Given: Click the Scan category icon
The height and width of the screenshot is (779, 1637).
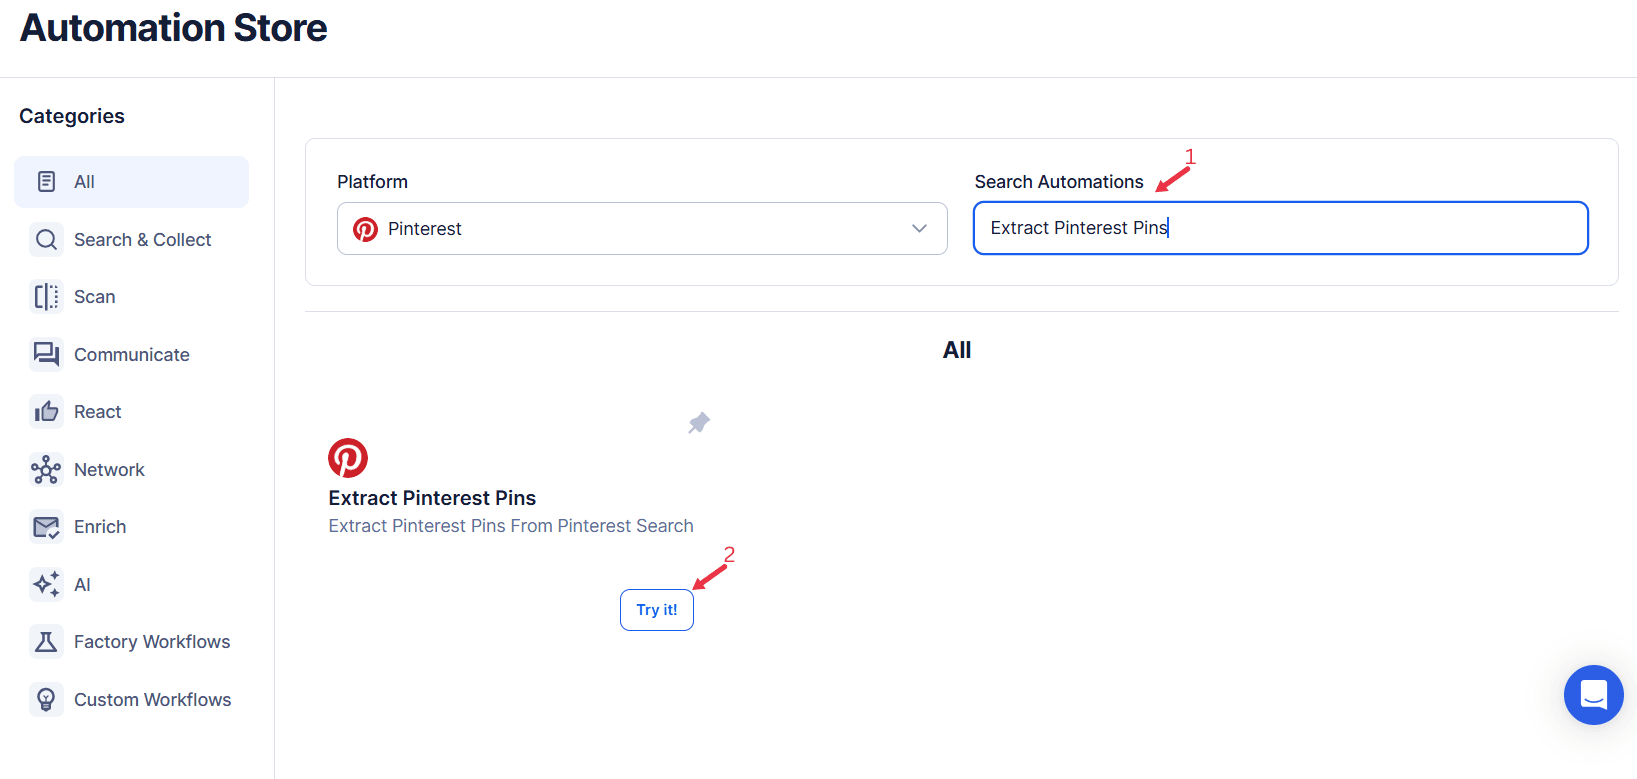Looking at the screenshot, I should pos(46,296).
